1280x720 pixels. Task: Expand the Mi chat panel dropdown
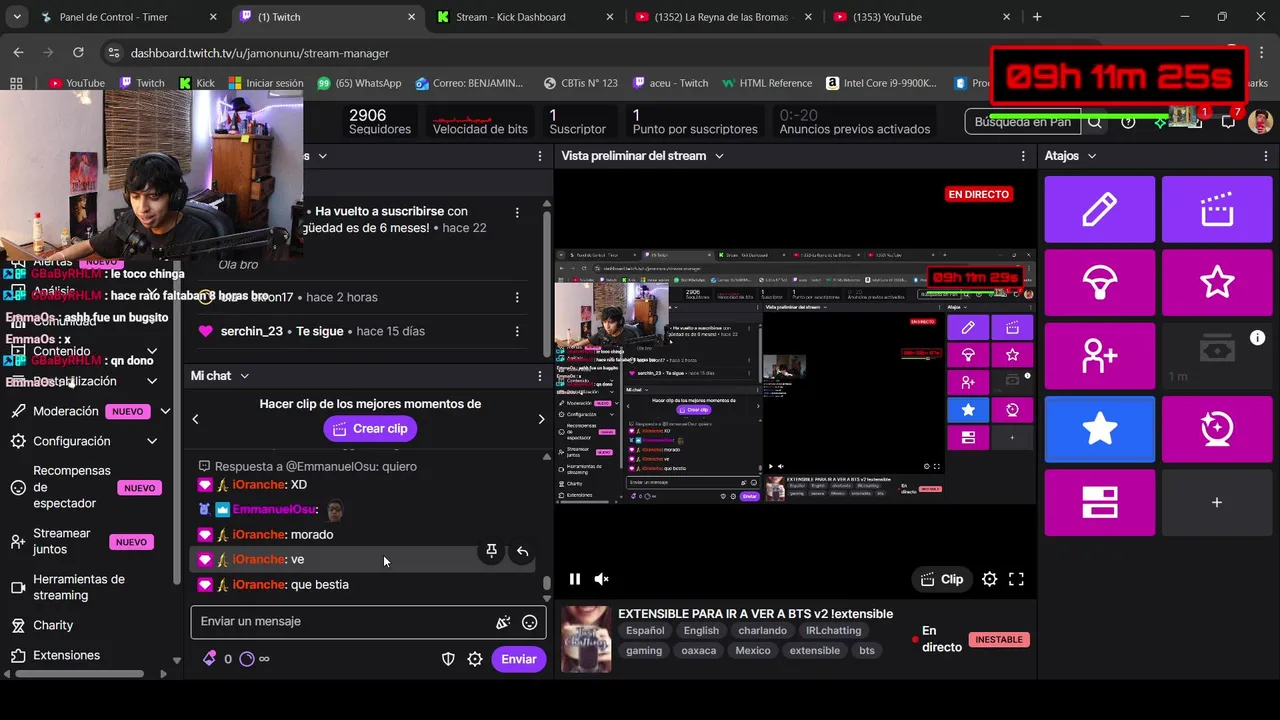point(244,376)
